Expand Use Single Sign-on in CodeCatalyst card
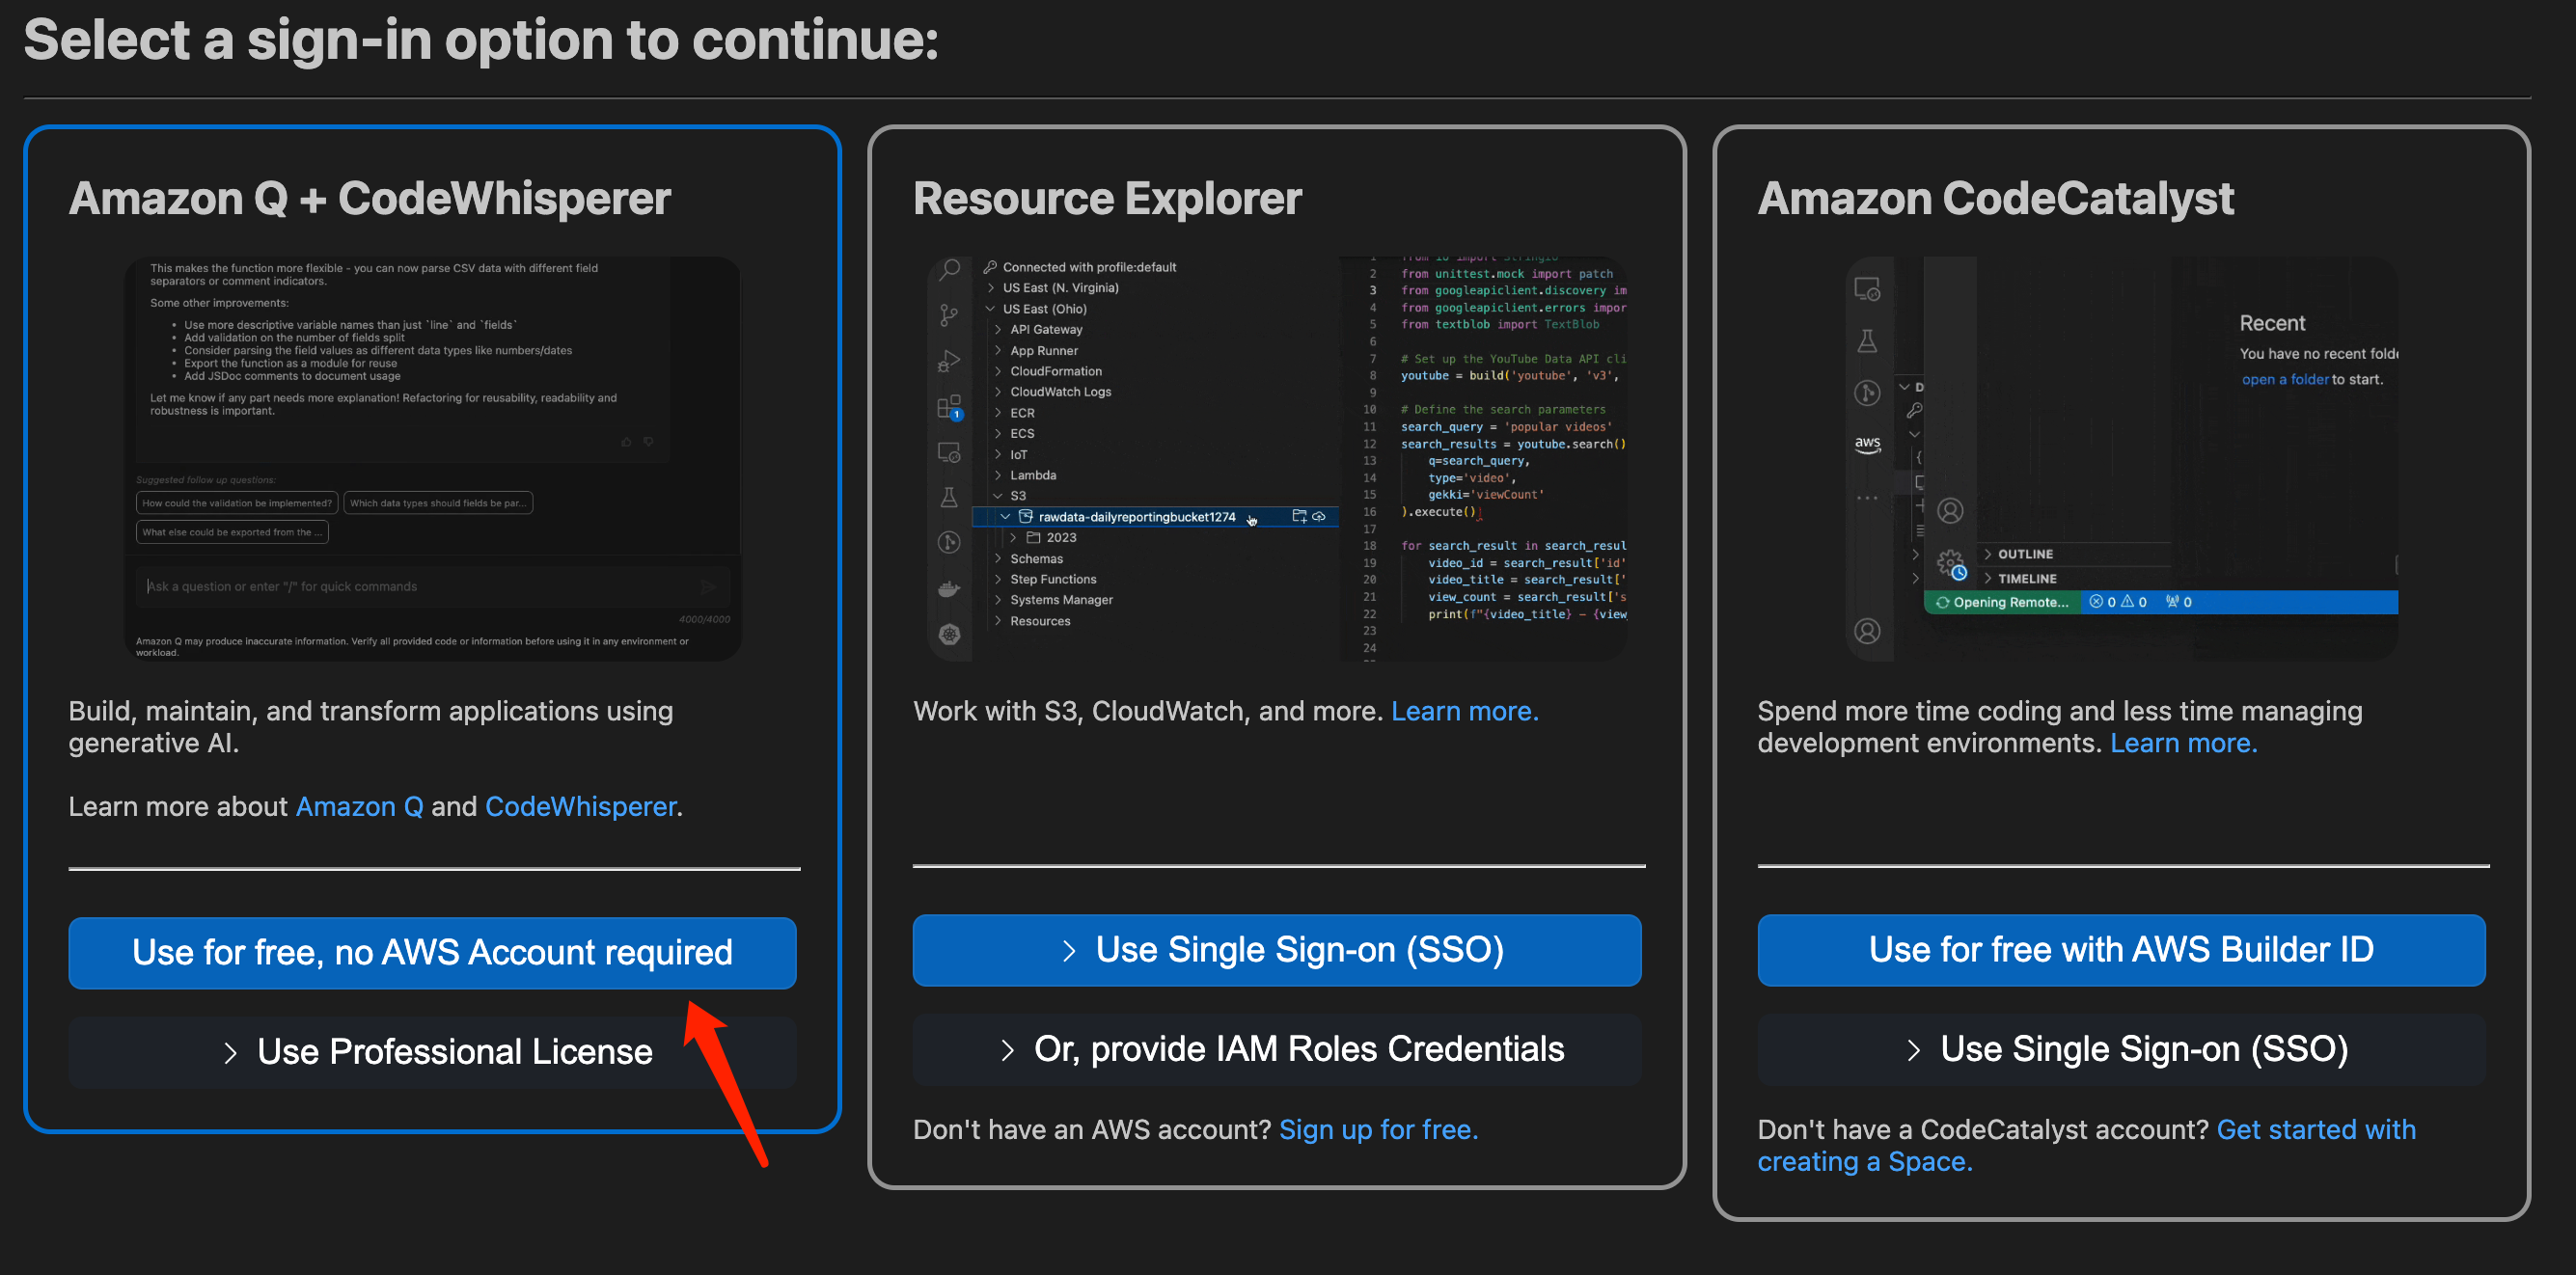2576x1275 pixels. pyautogui.click(x=2121, y=1049)
